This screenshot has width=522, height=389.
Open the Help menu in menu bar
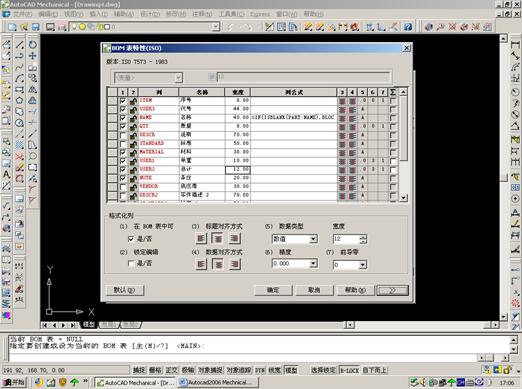[x=313, y=14]
